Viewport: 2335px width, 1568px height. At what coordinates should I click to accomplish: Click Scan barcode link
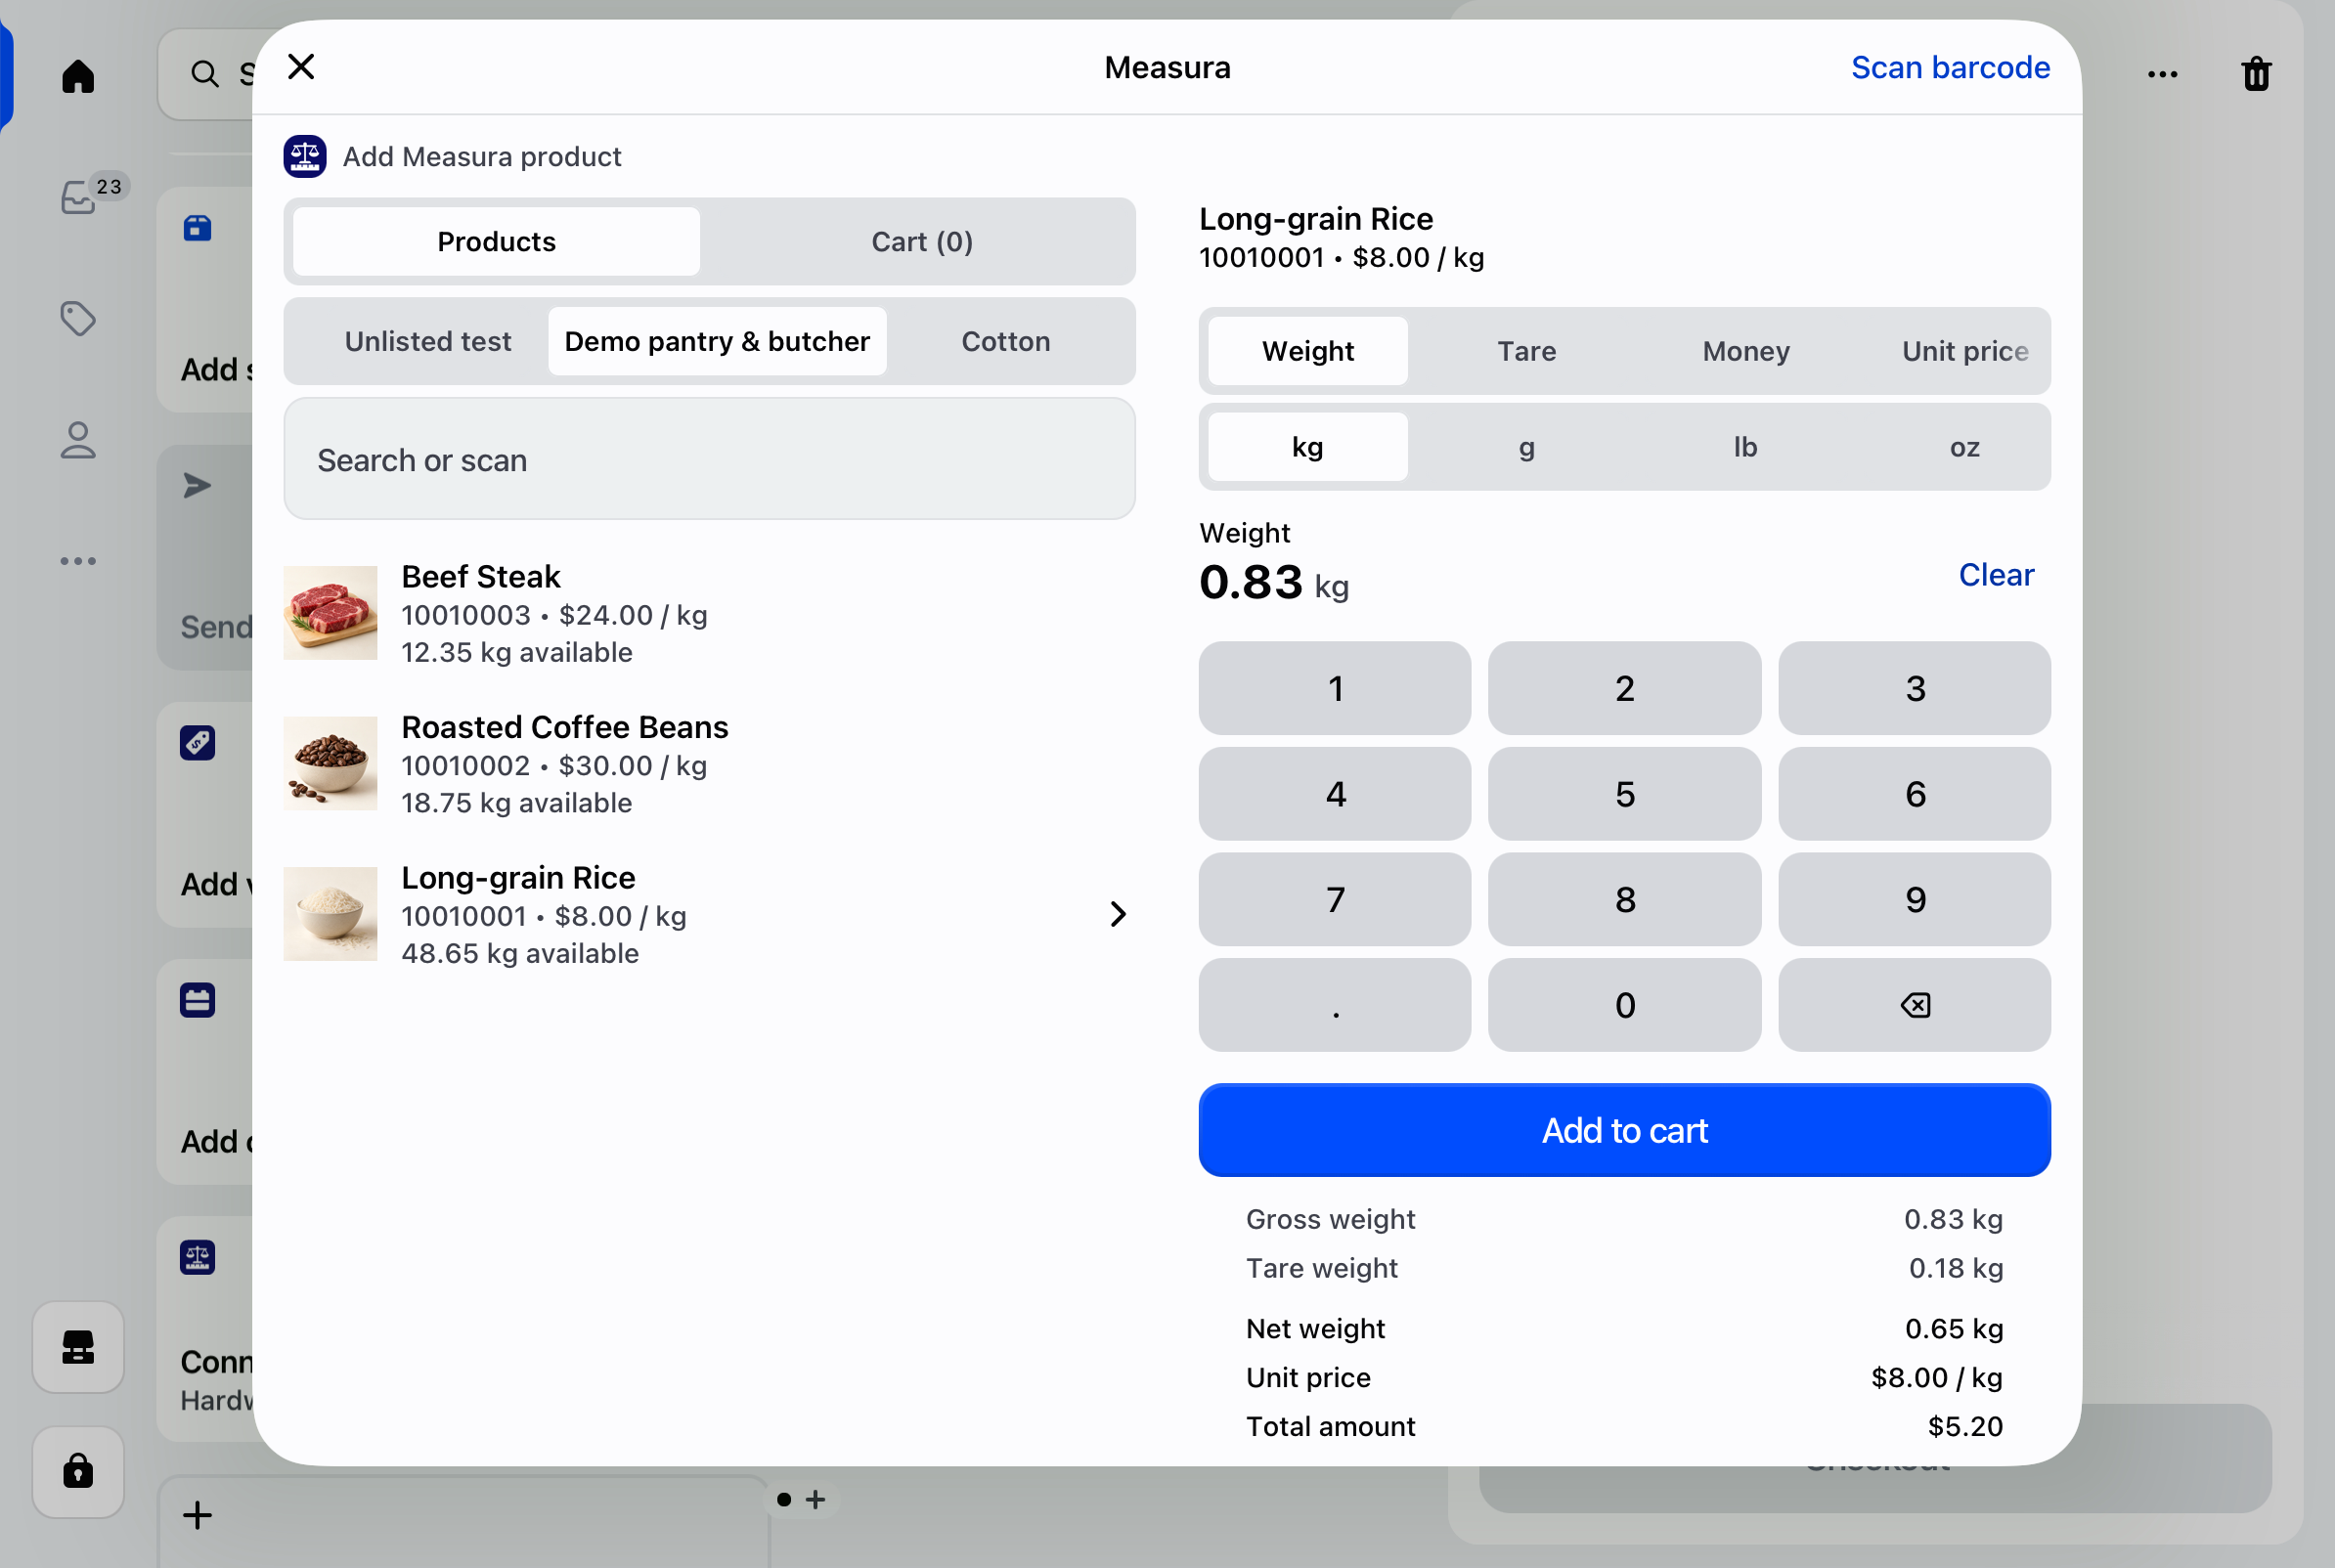1950,67
